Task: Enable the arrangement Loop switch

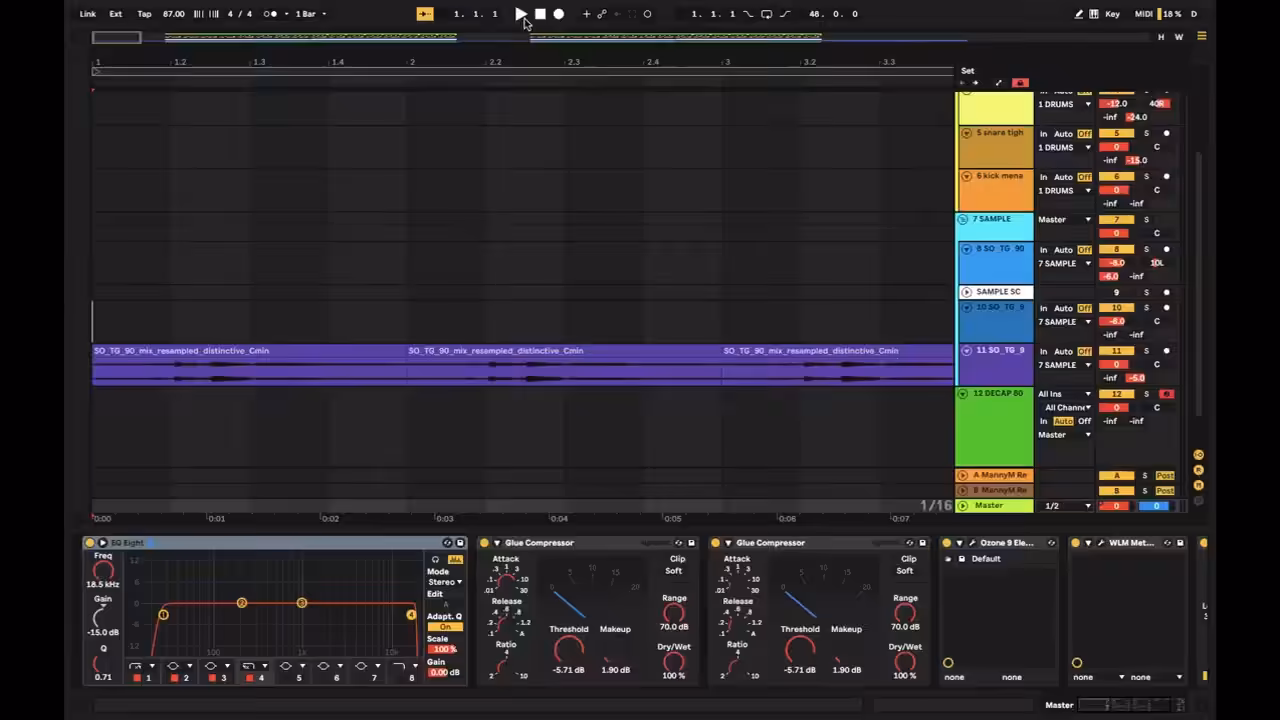Action: pos(766,14)
